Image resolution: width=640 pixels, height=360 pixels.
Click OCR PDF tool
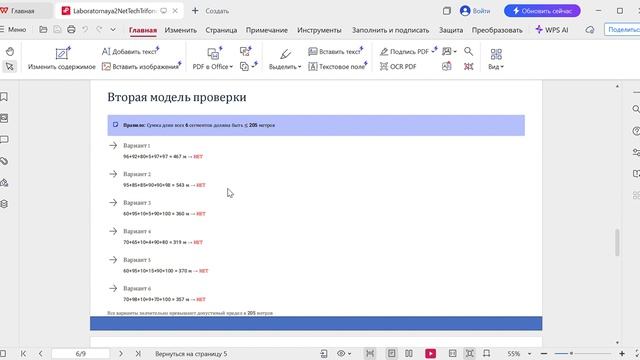[x=398, y=67]
